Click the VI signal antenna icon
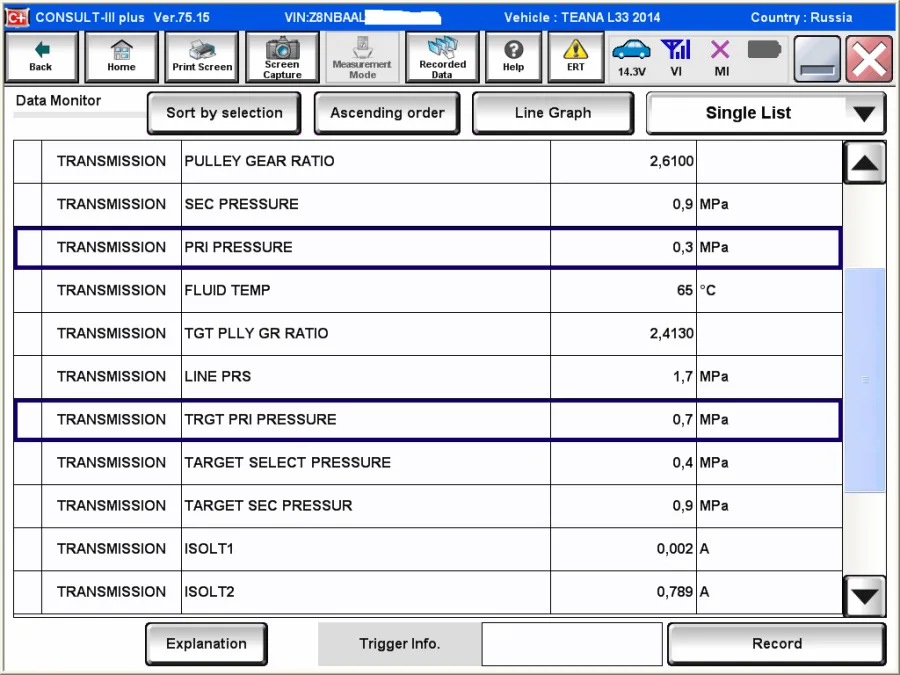This screenshot has height=675, width=900. point(676,57)
